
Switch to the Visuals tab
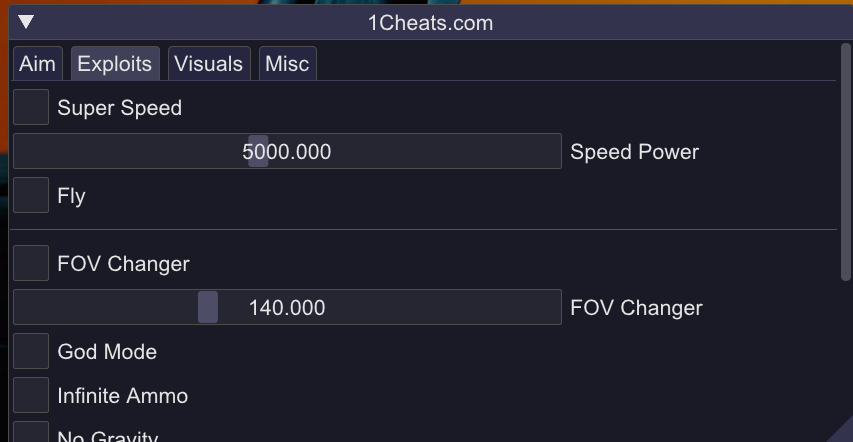(x=208, y=64)
